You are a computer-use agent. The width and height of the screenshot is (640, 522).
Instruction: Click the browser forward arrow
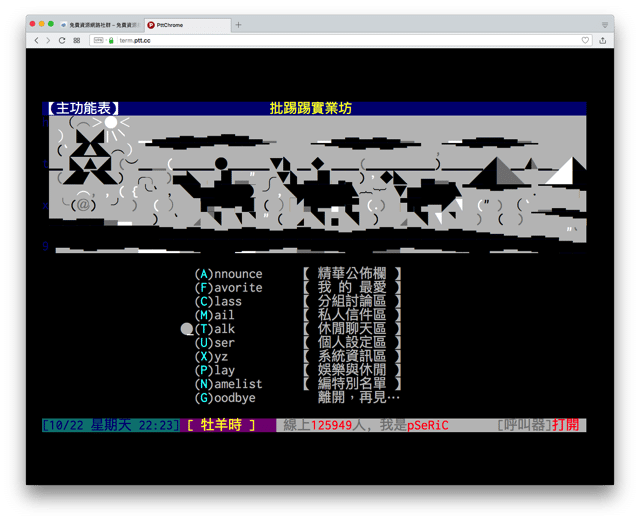pyautogui.click(x=48, y=41)
